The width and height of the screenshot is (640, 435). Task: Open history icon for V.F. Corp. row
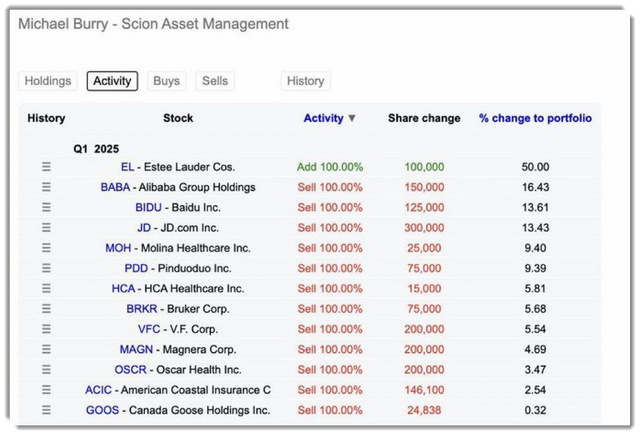47,329
